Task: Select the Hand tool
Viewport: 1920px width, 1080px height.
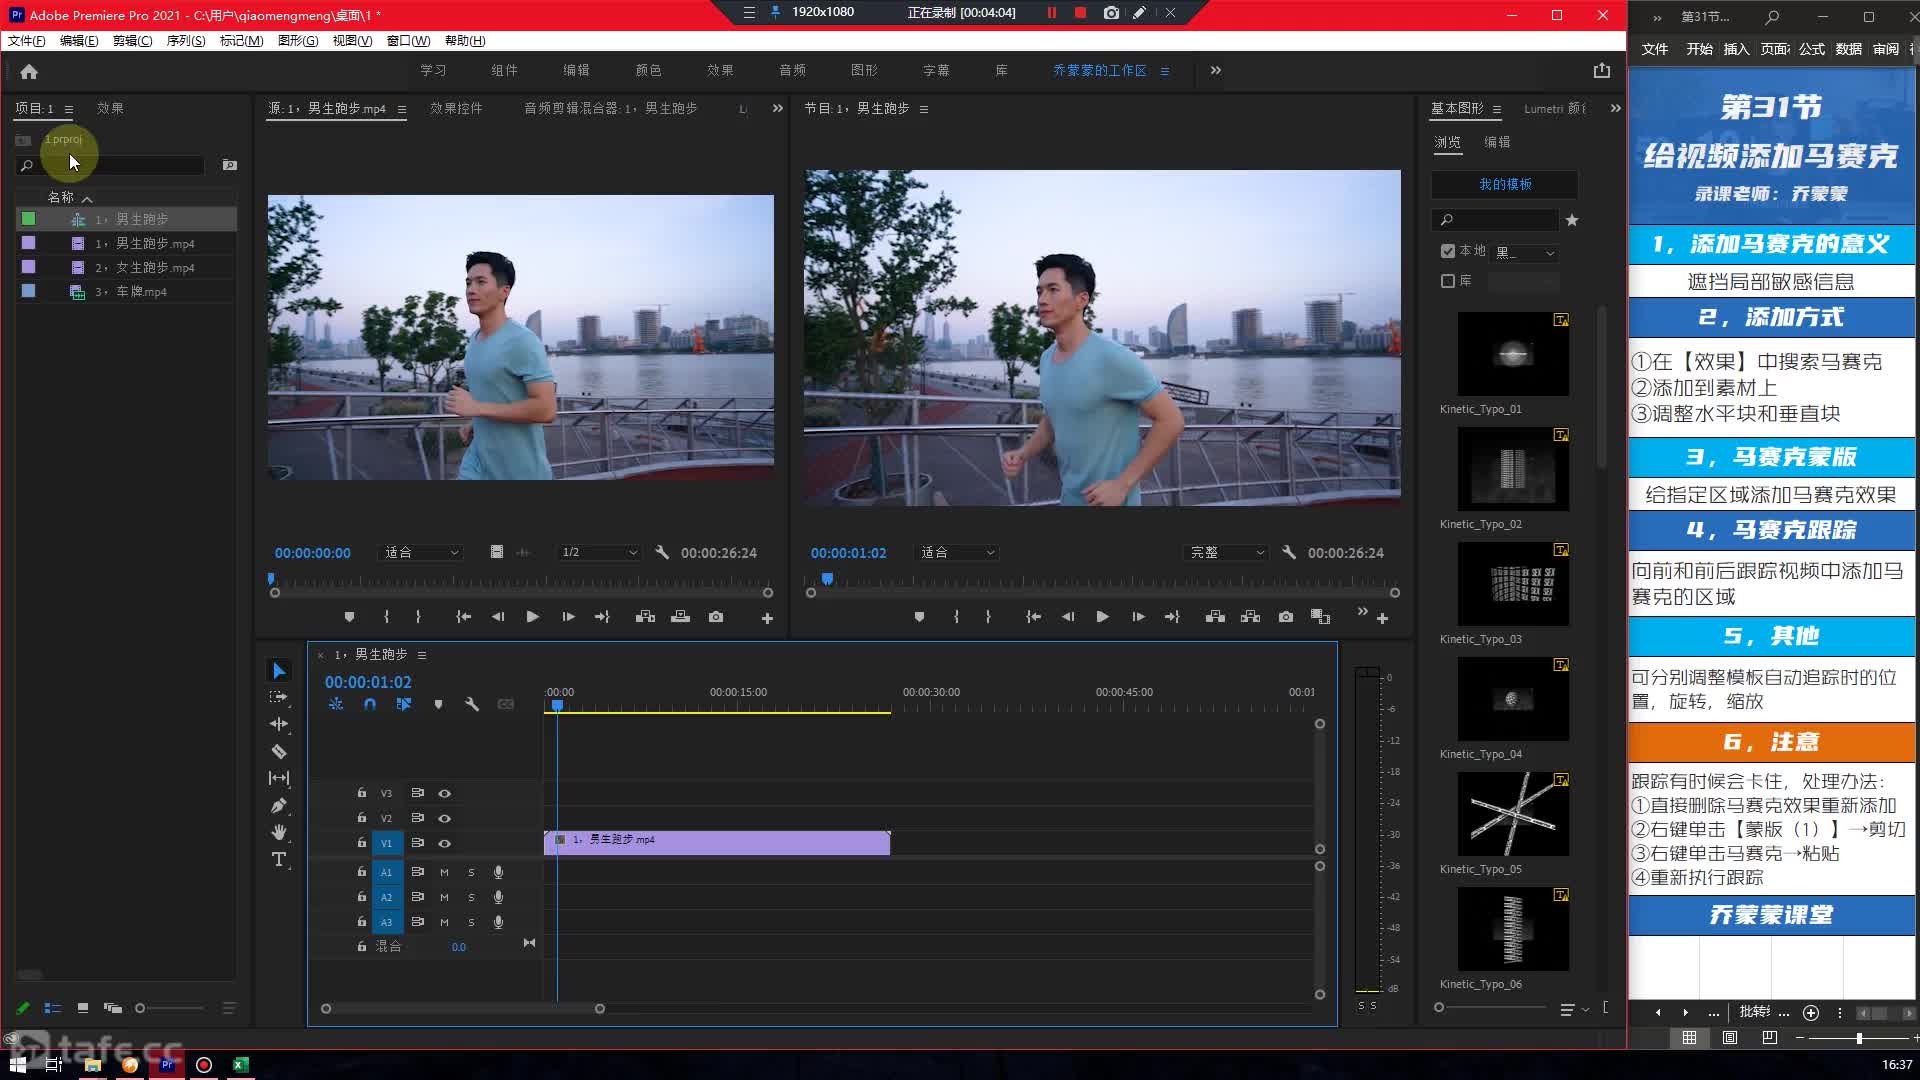Action: [x=279, y=832]
